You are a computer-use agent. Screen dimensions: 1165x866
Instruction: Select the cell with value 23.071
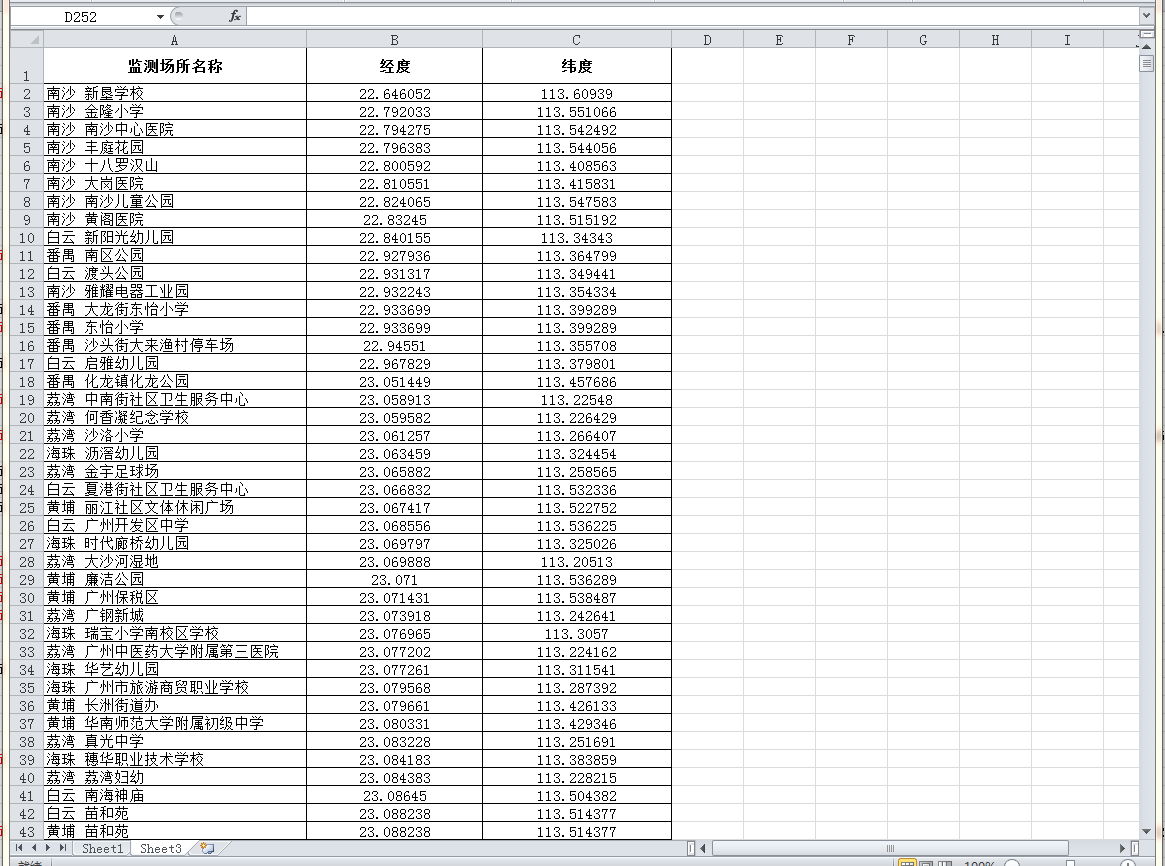(x=395, y=579)
